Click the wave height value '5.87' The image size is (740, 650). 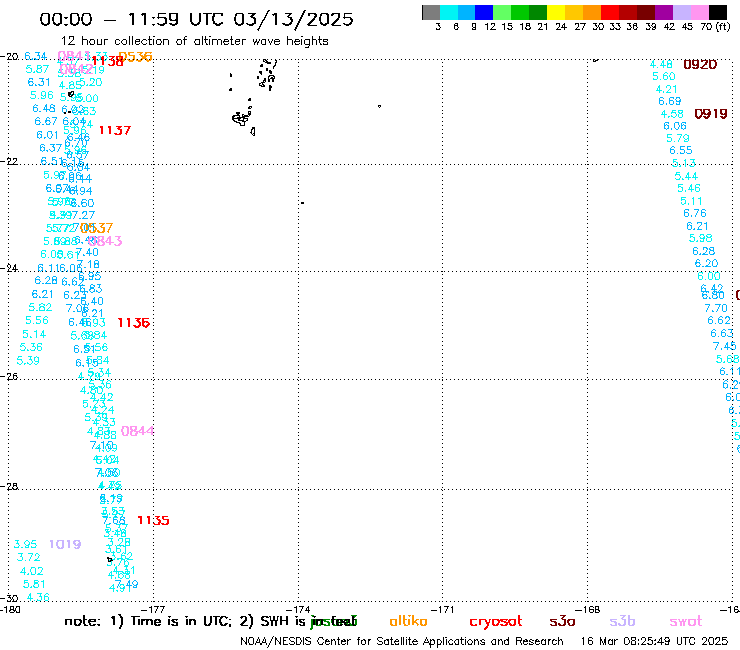coord(37,69)
